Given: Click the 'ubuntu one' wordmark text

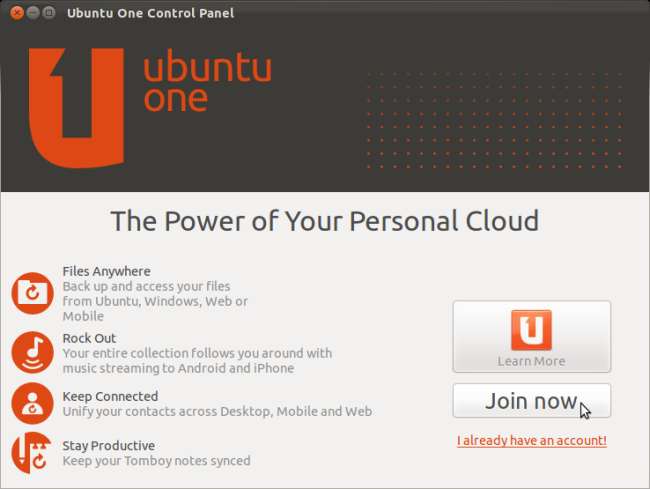Looking at the screenshot, I should pos(205,82).
